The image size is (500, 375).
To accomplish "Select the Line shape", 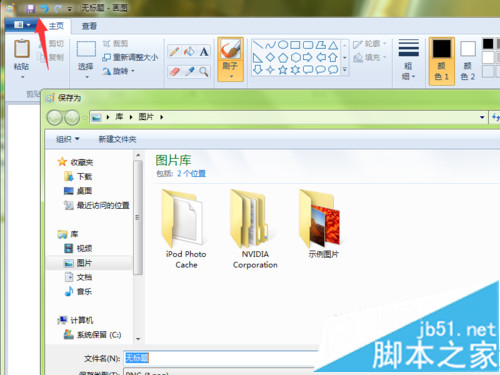I will tap(258, 45).
